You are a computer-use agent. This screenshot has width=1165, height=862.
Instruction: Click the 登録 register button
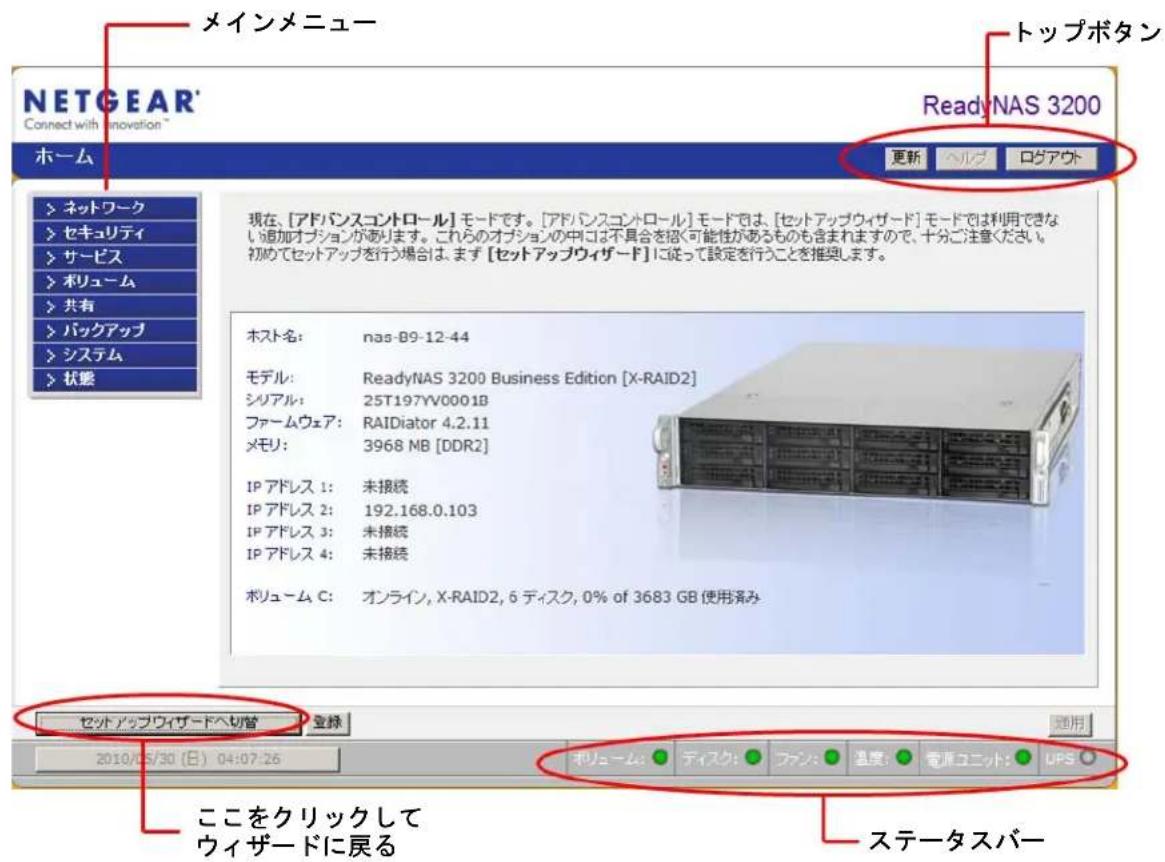click(x=328, y=722)
